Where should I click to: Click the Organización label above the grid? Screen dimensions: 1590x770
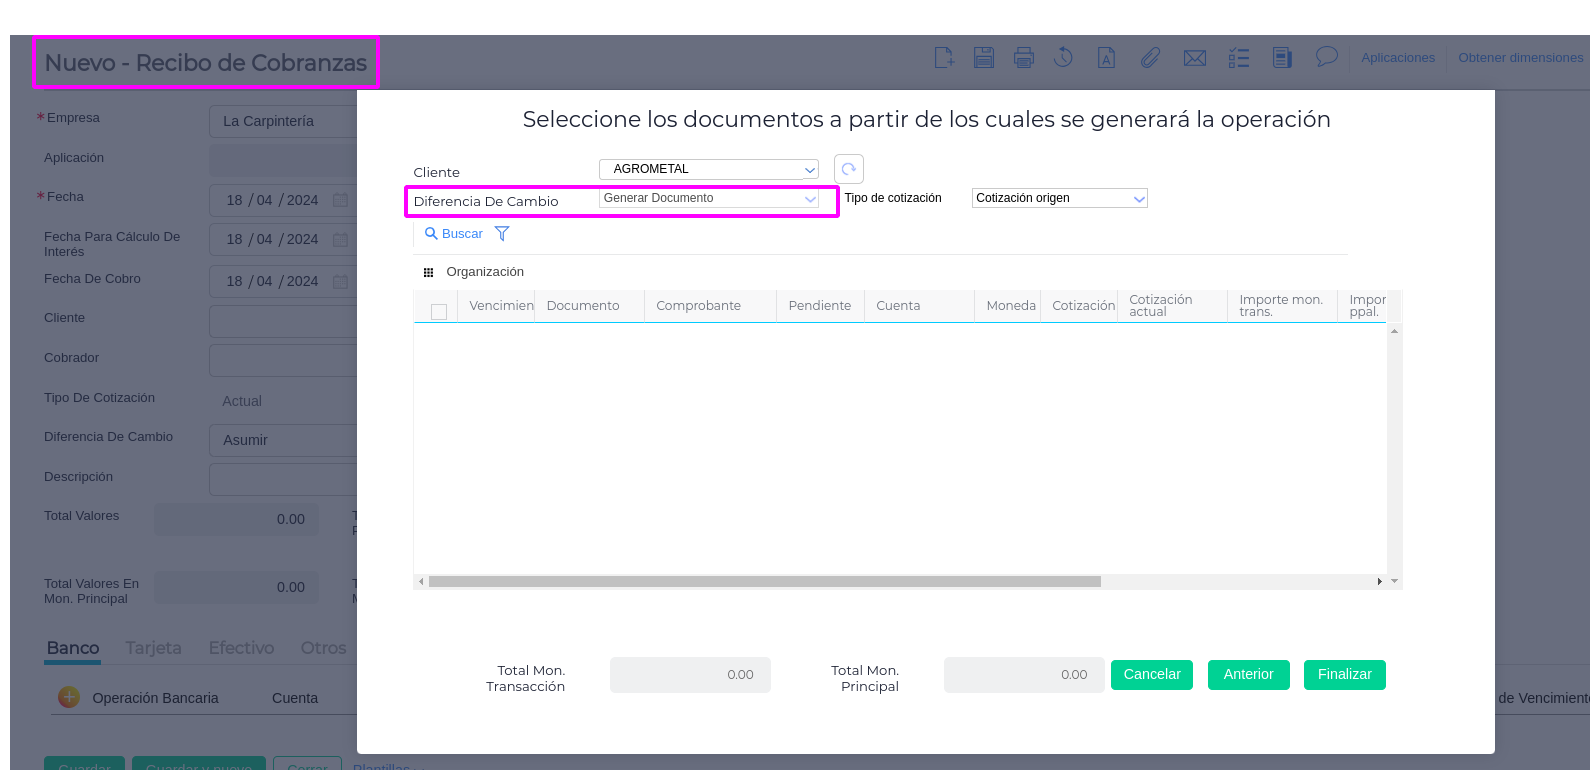[485, 272]
